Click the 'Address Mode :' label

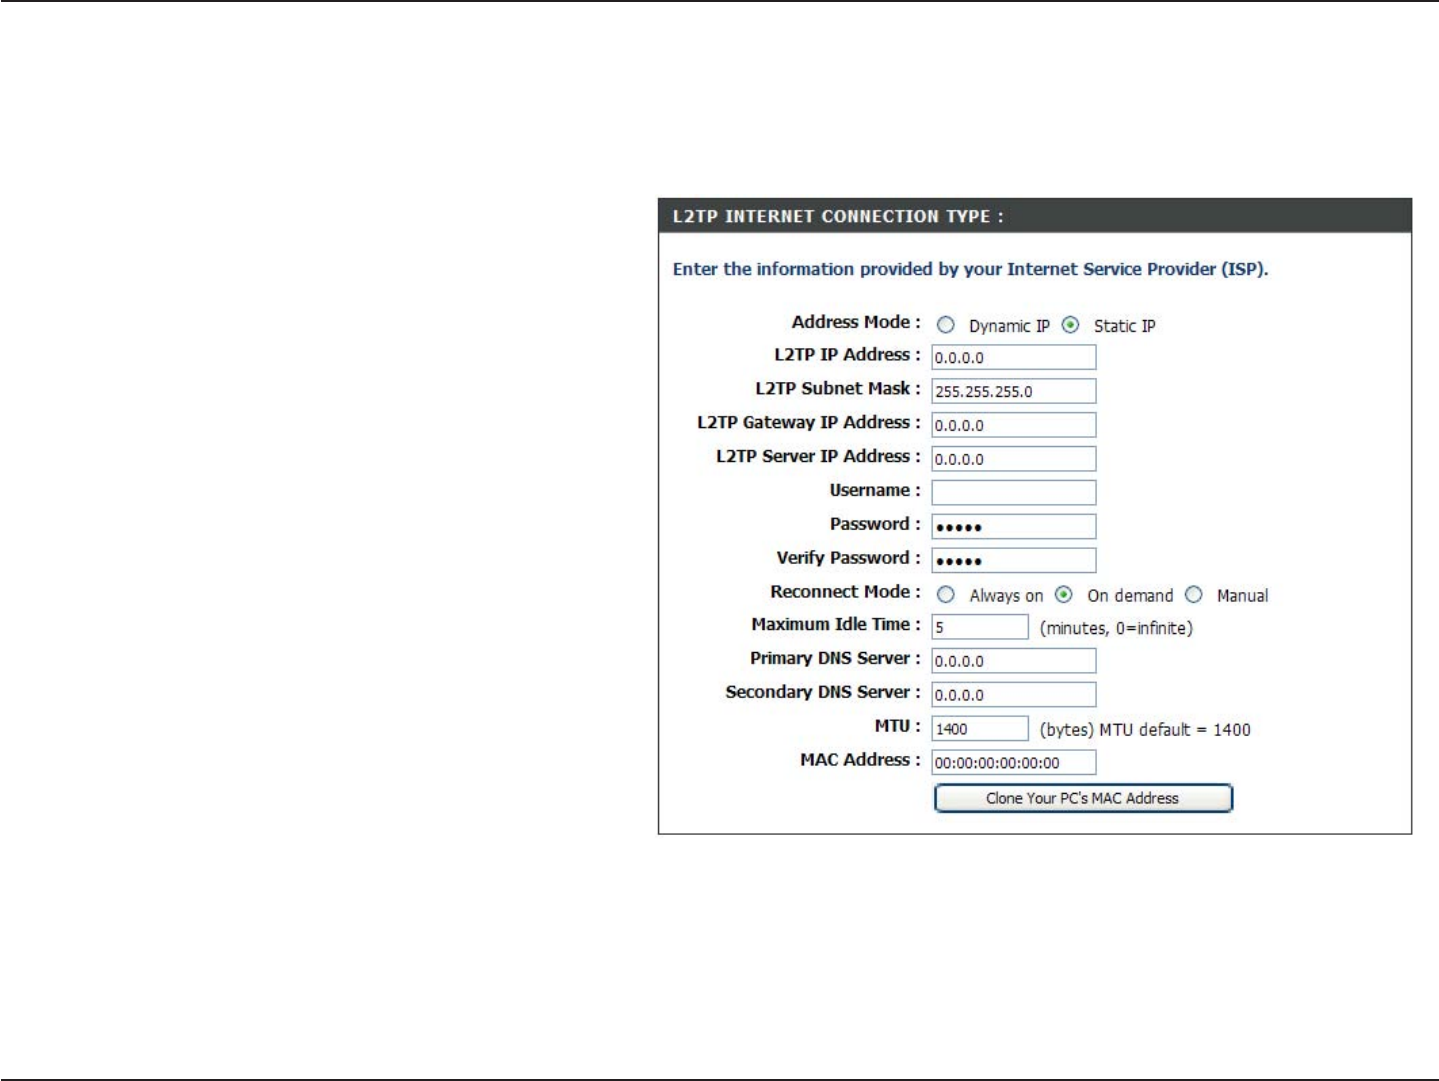[x=856, y=322]
